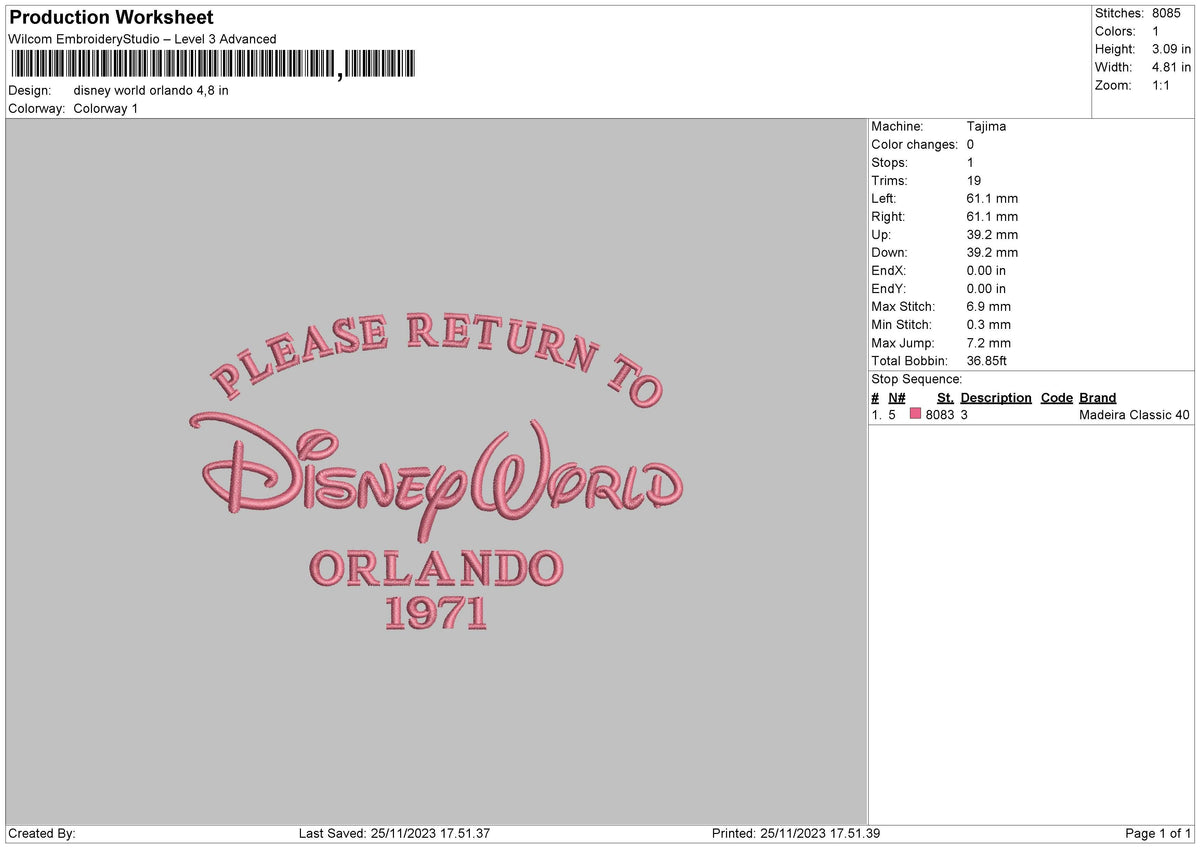Click the Right value 61.1 mm
This screenshot has height=848, width=1200.
992,216
